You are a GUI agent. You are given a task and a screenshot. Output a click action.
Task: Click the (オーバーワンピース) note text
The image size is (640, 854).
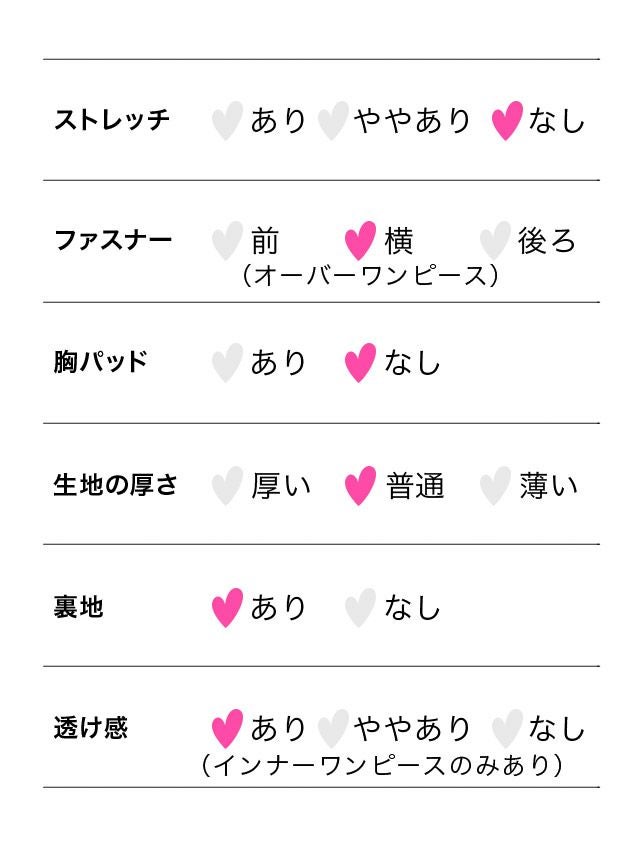(x=370, y=275)
